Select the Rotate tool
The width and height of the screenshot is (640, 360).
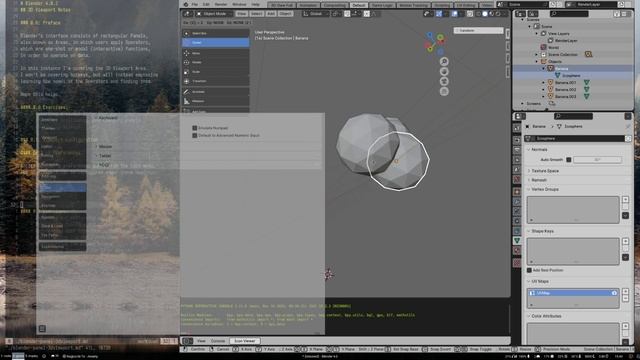[x=216, y=62]
